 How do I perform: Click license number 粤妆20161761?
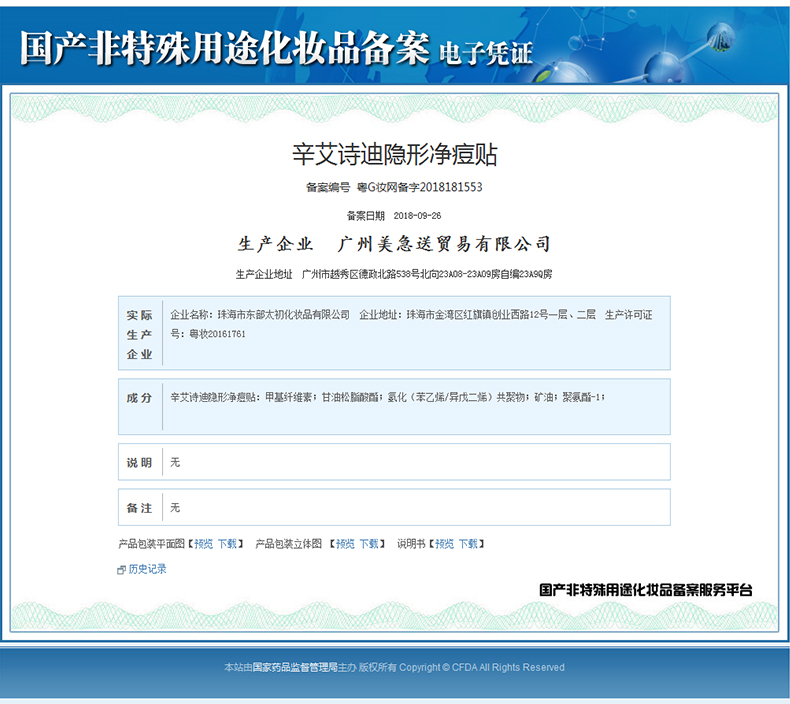(217, 334)
